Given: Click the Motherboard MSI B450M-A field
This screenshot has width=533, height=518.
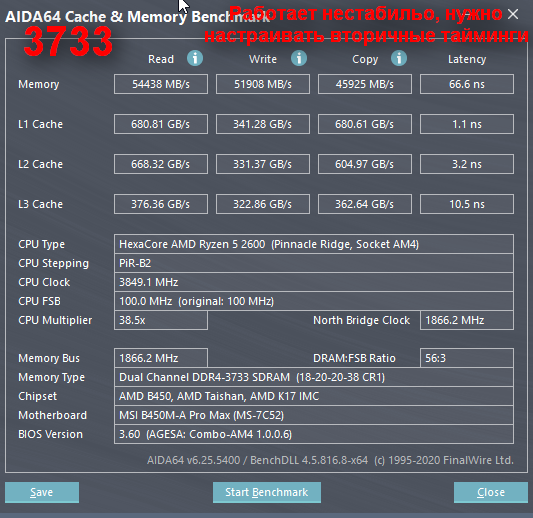Looking at the screenshot, I should (314, 415).
